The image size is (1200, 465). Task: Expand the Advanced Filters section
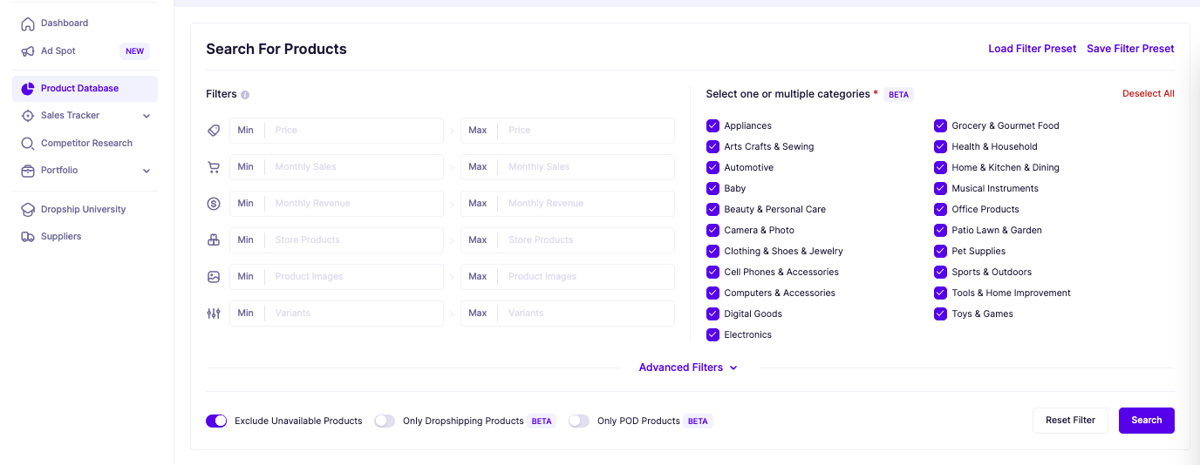[688, 367]
